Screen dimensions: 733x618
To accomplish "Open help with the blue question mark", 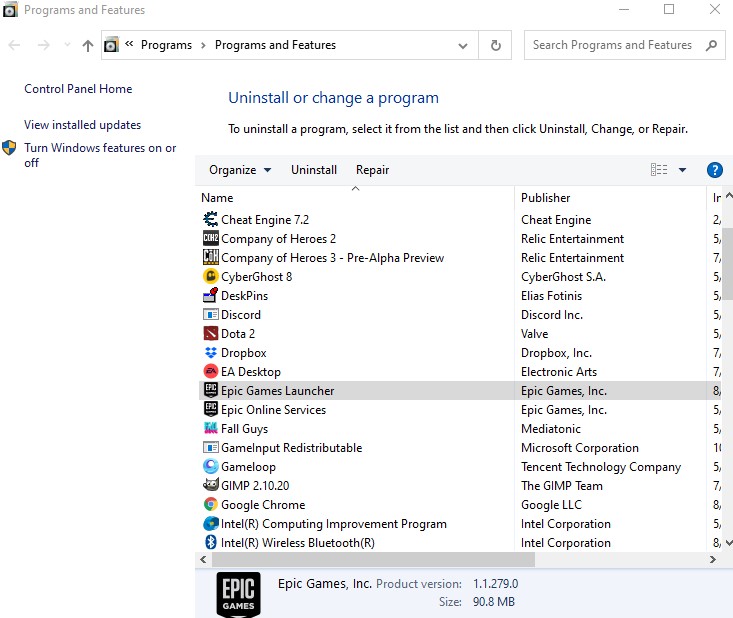I will [714, 170].
